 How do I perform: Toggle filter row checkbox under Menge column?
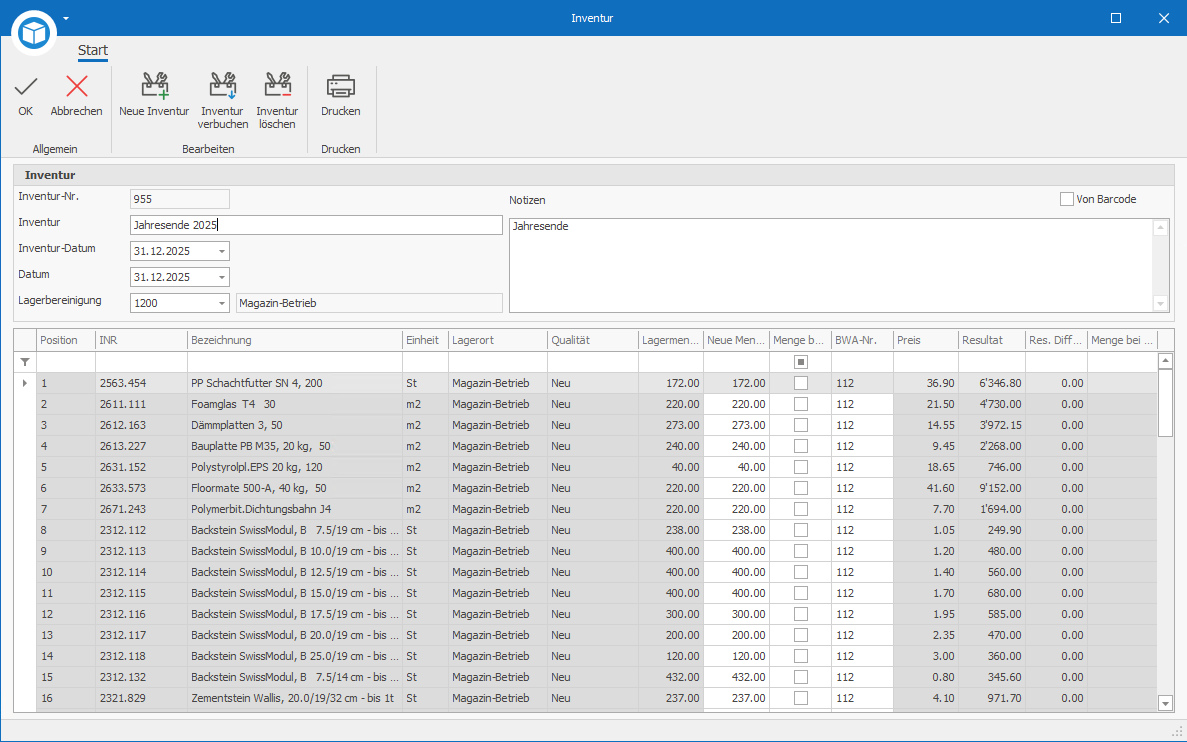(x=801, y=362)
